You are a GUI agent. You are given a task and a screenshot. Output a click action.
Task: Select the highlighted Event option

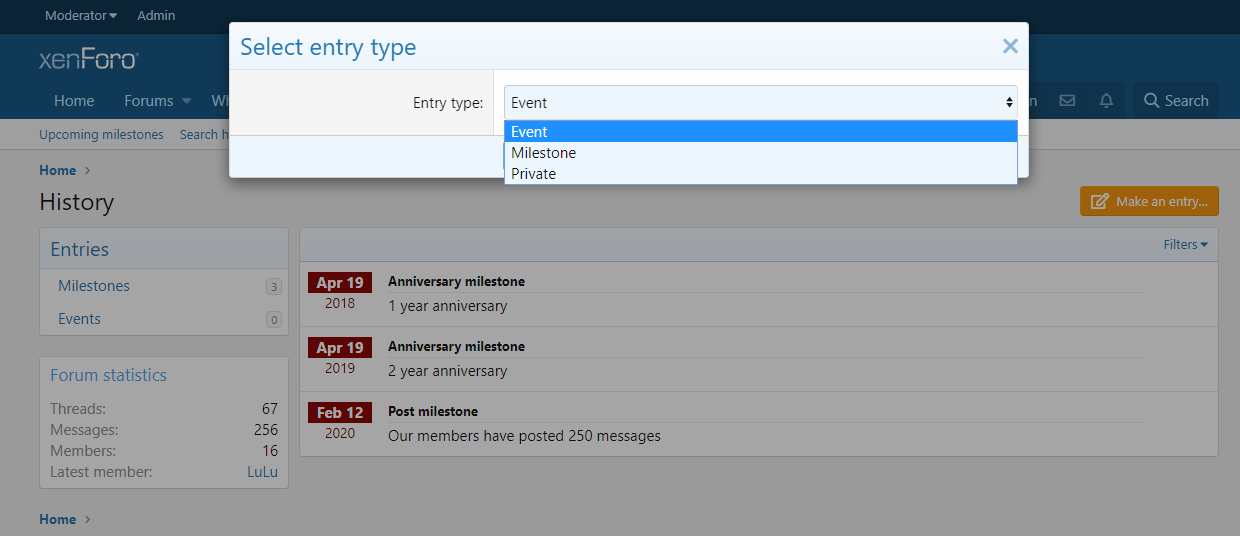(x=529, y=132)
